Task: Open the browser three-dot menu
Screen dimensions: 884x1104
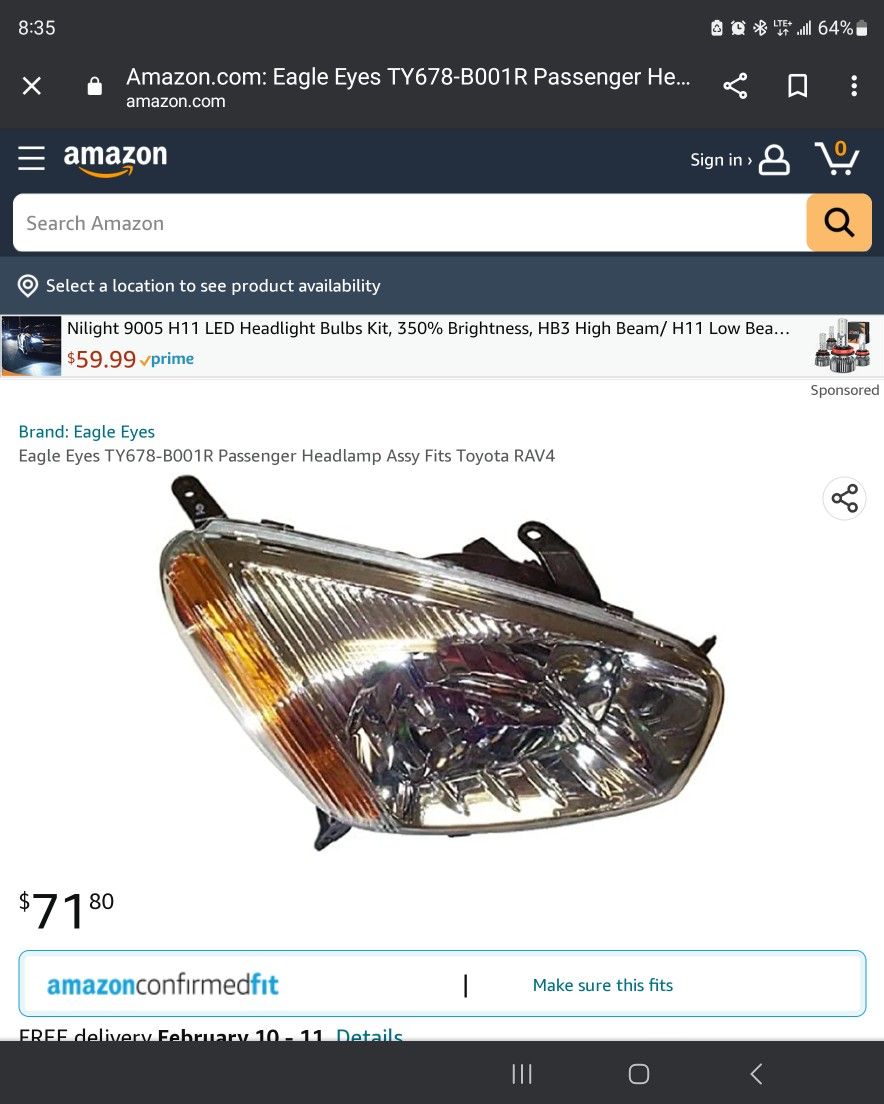Action: coord(854,86)
